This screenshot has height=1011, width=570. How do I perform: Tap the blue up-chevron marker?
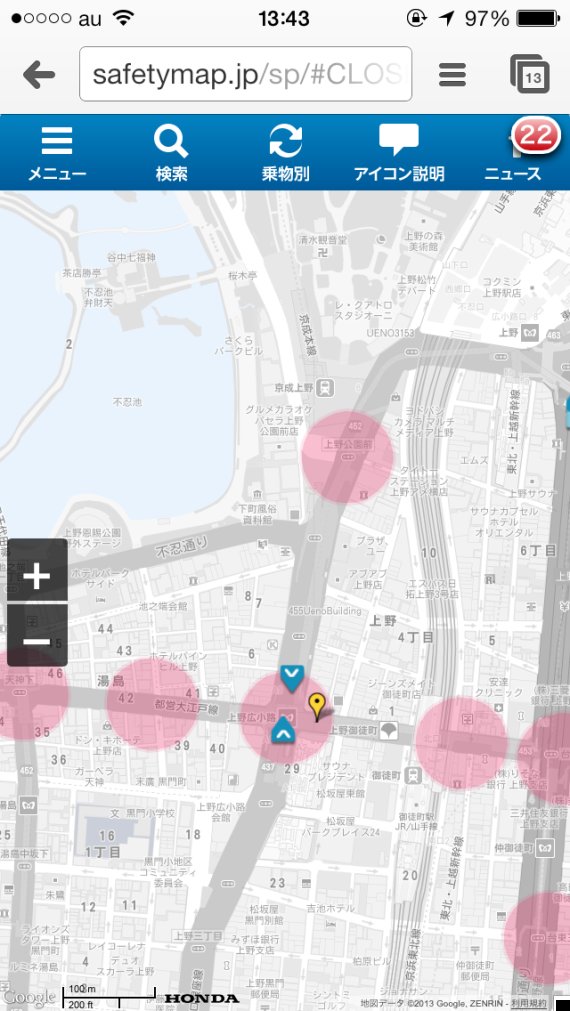coord(282,732)
